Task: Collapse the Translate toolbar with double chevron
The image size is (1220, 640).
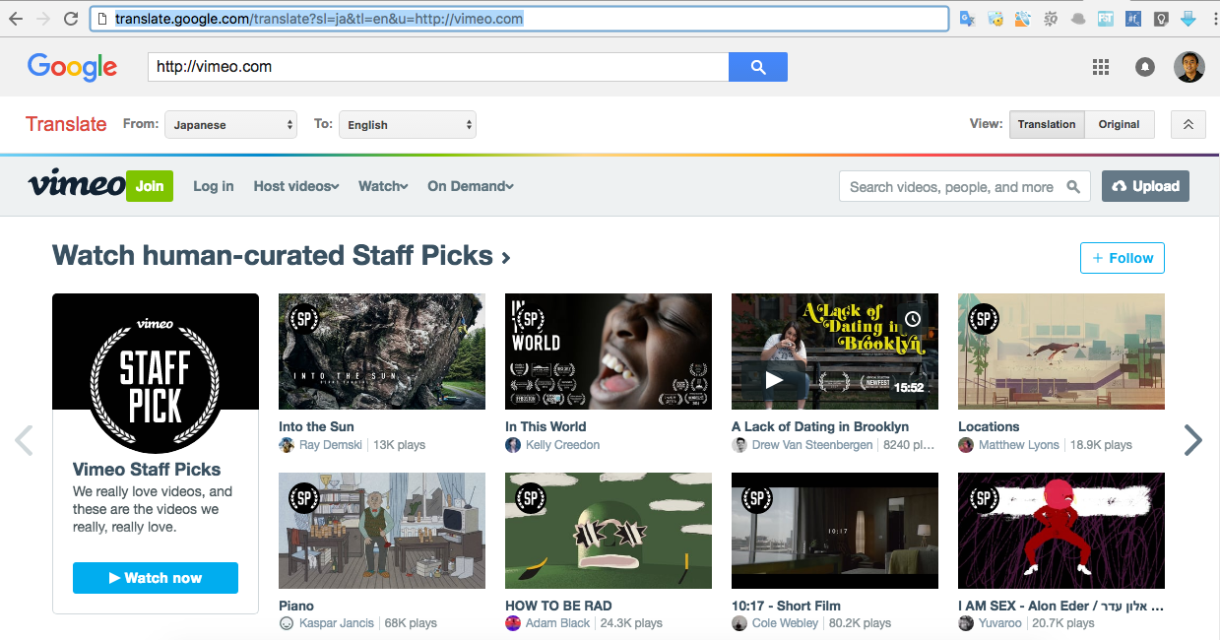Action: click(1188, 124)
